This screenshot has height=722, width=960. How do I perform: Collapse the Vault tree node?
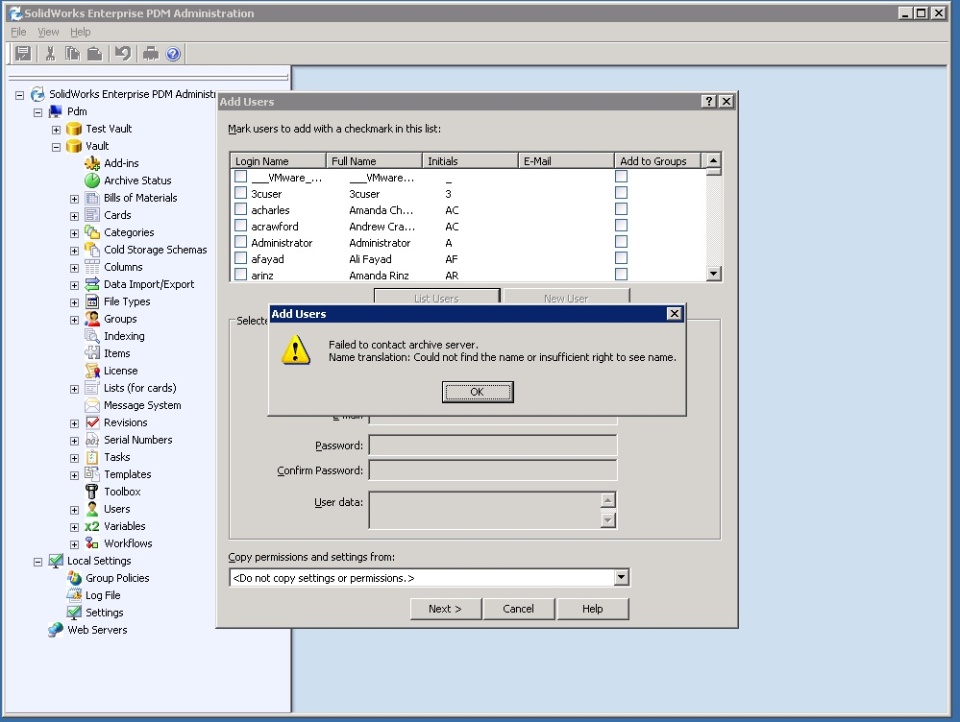[x=56, y=147]
